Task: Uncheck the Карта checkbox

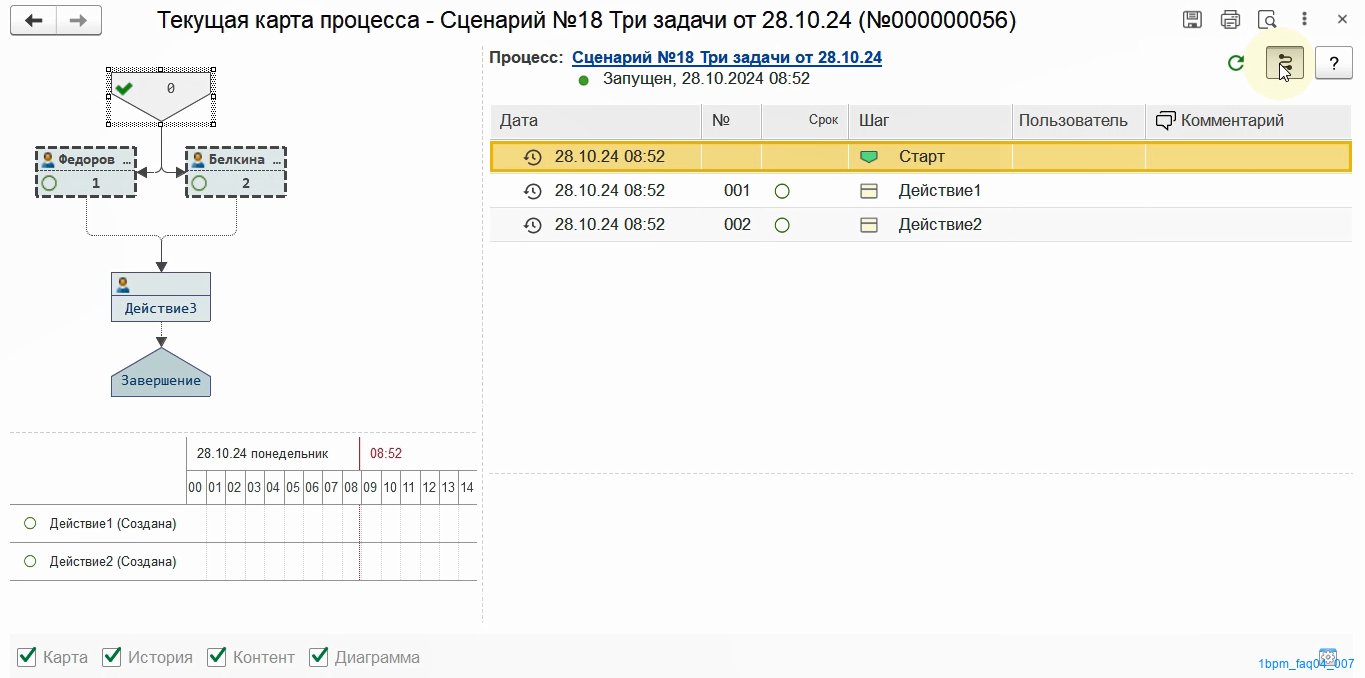Action: [27, 657]
